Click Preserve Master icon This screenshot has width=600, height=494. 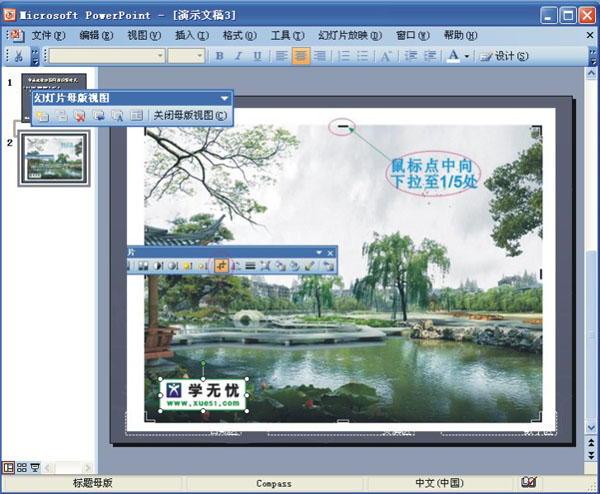(x=99, y=116)
